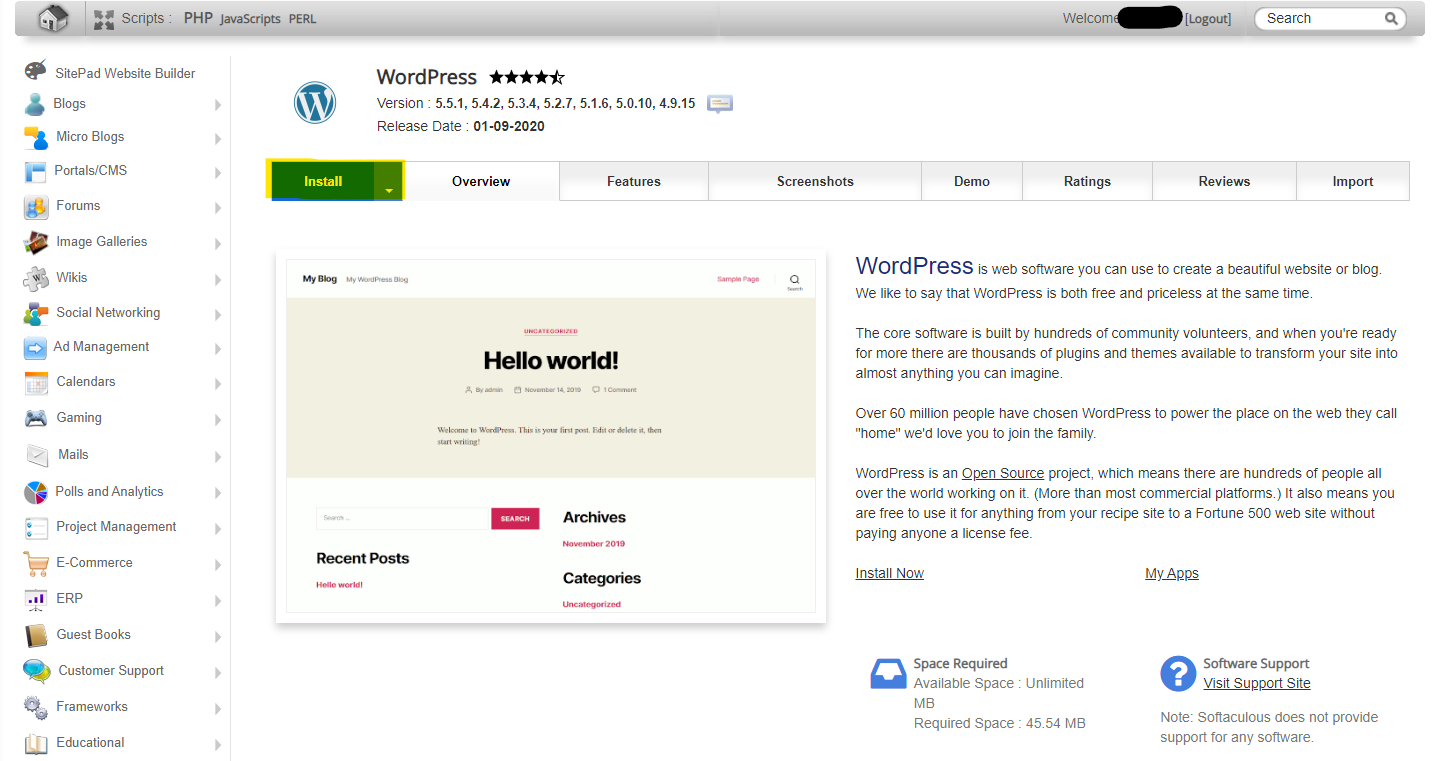
Task: Open the Install button dropdown arrow
Action: 388,182
